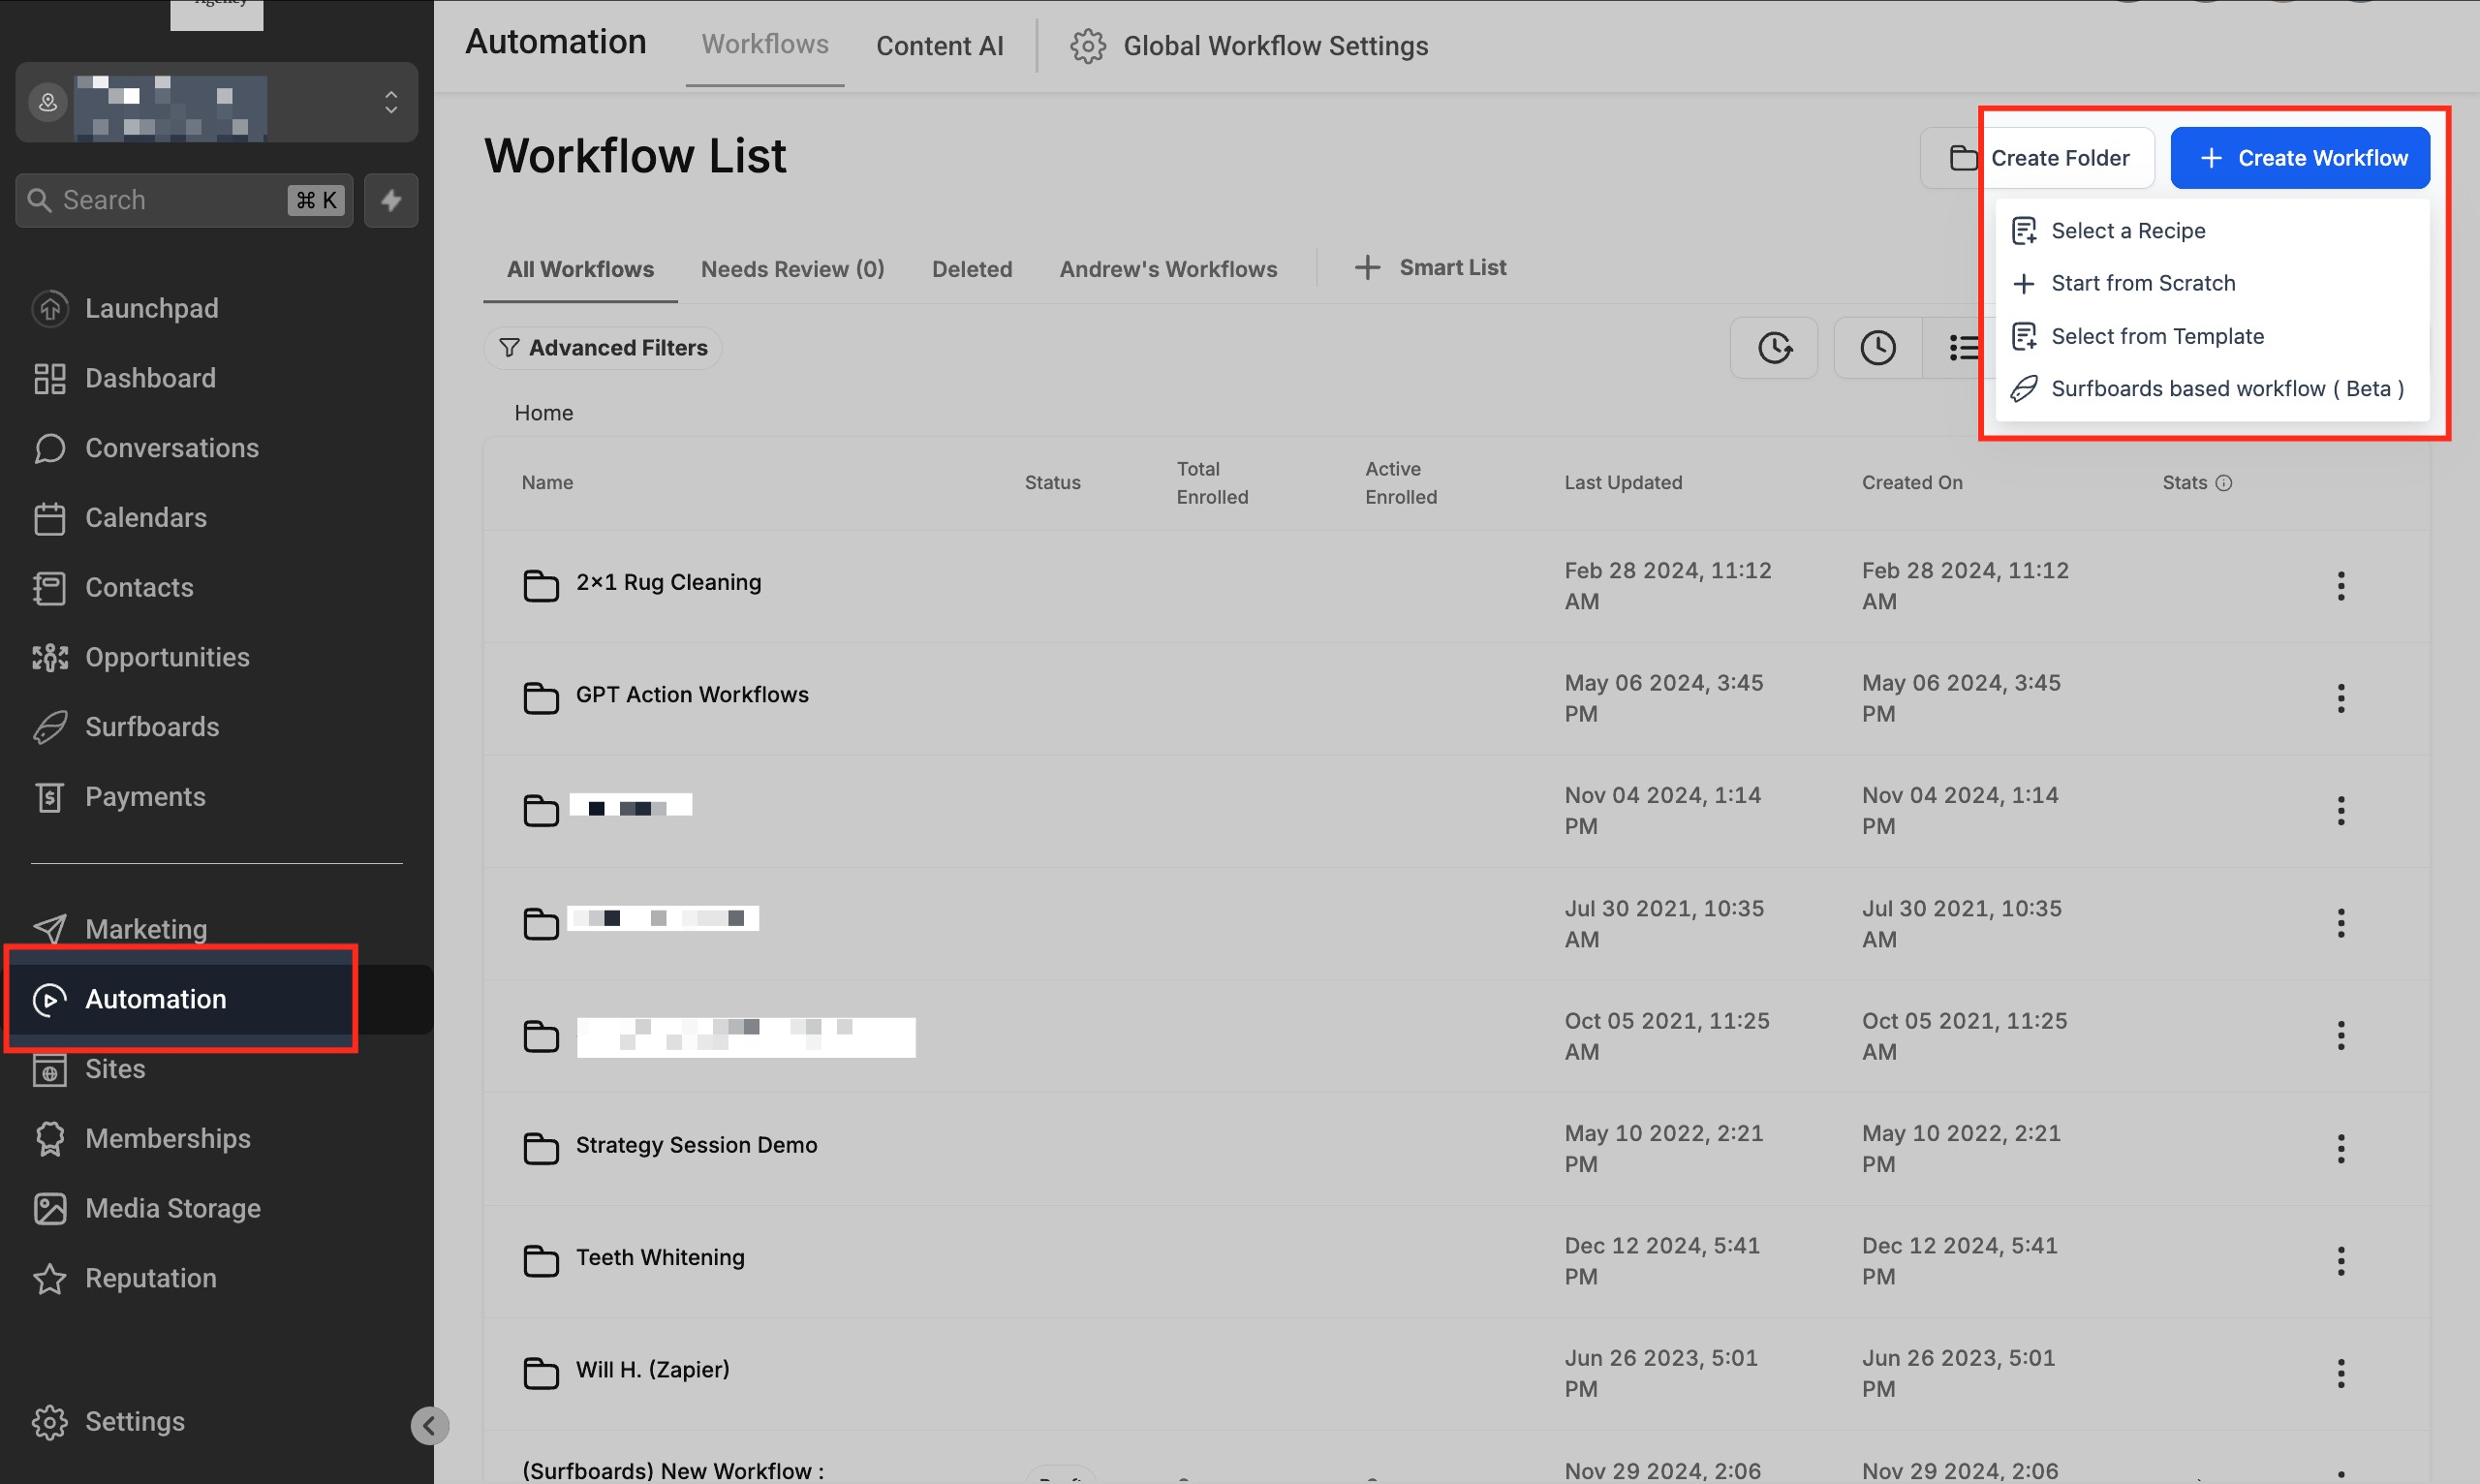Add a new Smart List
Screen dimensions: 2480x1484
click(x=1430, y=267)
